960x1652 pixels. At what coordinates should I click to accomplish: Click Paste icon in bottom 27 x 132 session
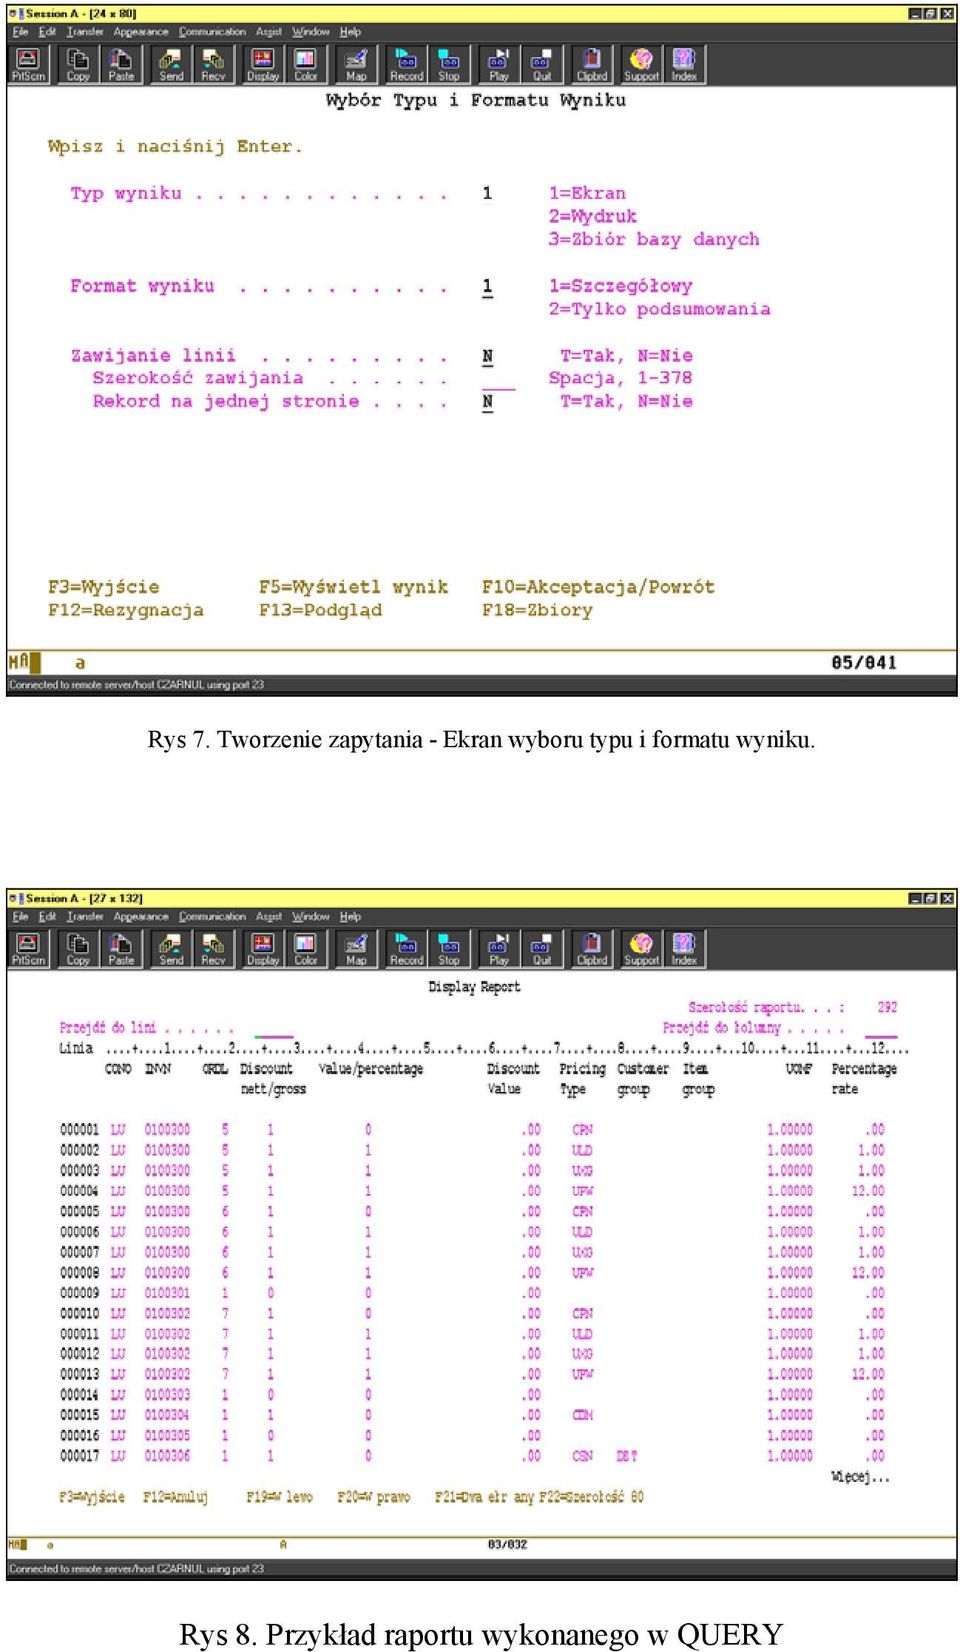(121, 948)
